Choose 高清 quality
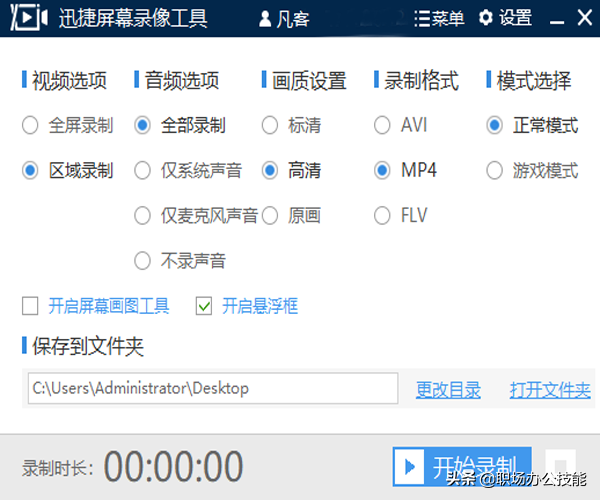Image resolution: width=600 pixels, height=500 pixels. [292, 170]
